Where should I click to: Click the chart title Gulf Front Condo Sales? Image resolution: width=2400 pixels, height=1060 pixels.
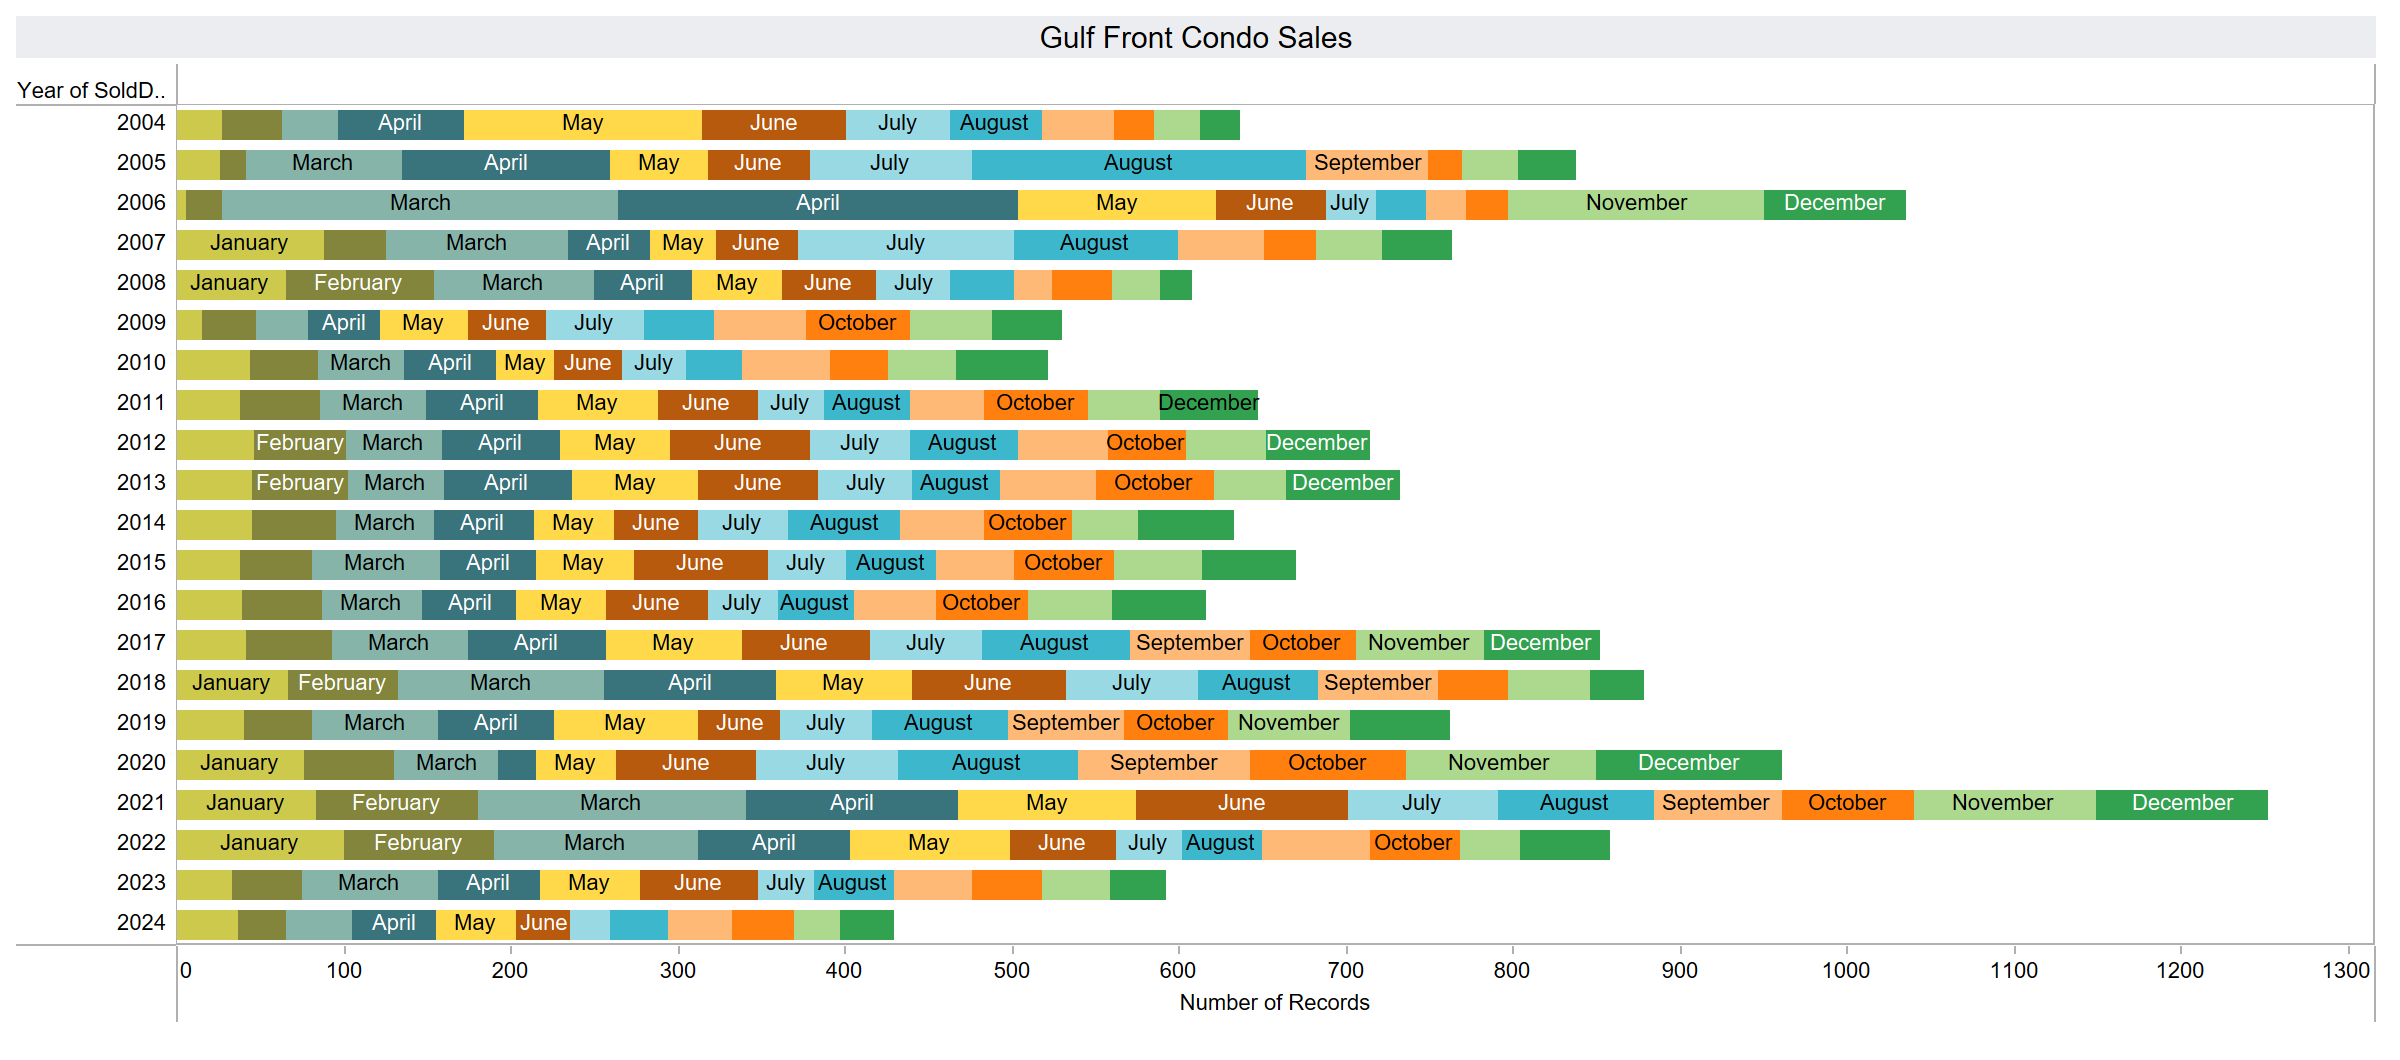[1195, 38]
